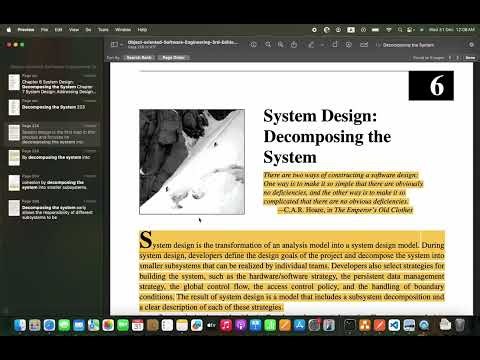This screenshot has width=480, height=360.
Task: Open Maps from the Dock
Action: coord(93,325)
